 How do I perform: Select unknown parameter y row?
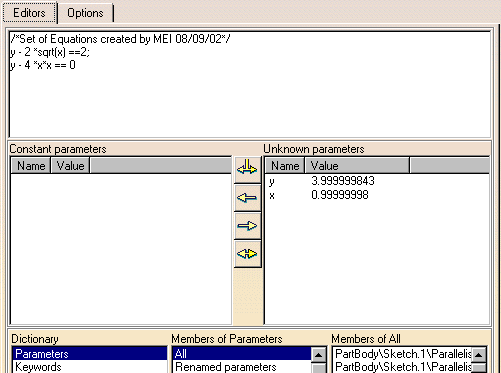pos(377,181)
